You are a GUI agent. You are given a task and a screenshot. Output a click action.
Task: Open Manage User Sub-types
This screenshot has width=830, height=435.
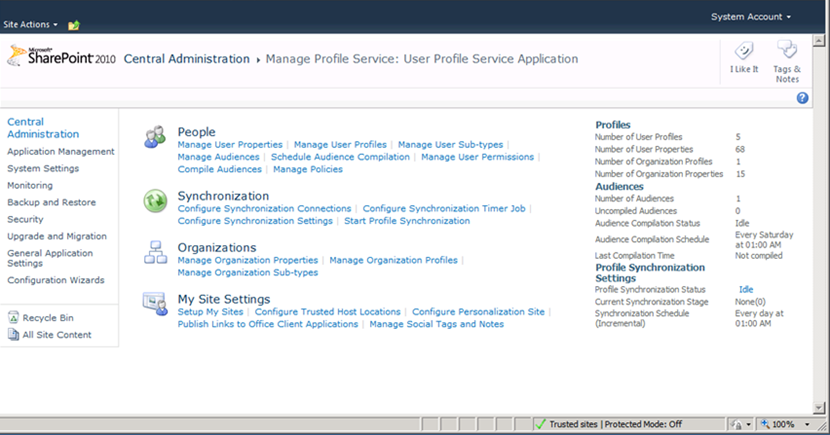click(x=450, y=144)
